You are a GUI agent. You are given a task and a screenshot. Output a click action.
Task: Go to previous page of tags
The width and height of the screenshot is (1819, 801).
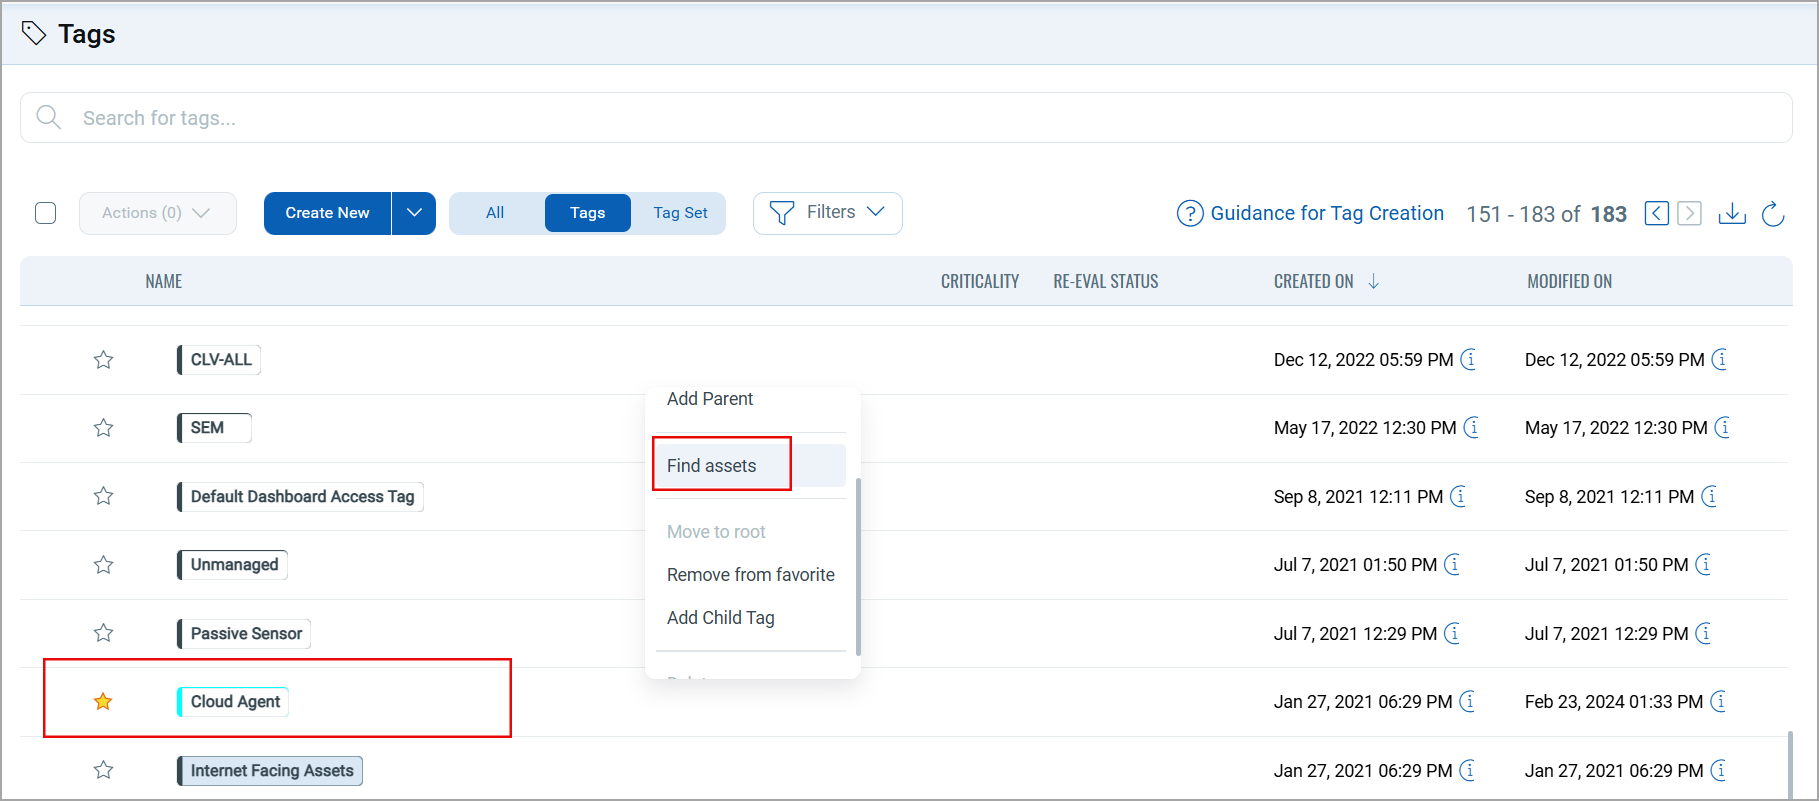pyautogui.click(x=1657, y=213)
